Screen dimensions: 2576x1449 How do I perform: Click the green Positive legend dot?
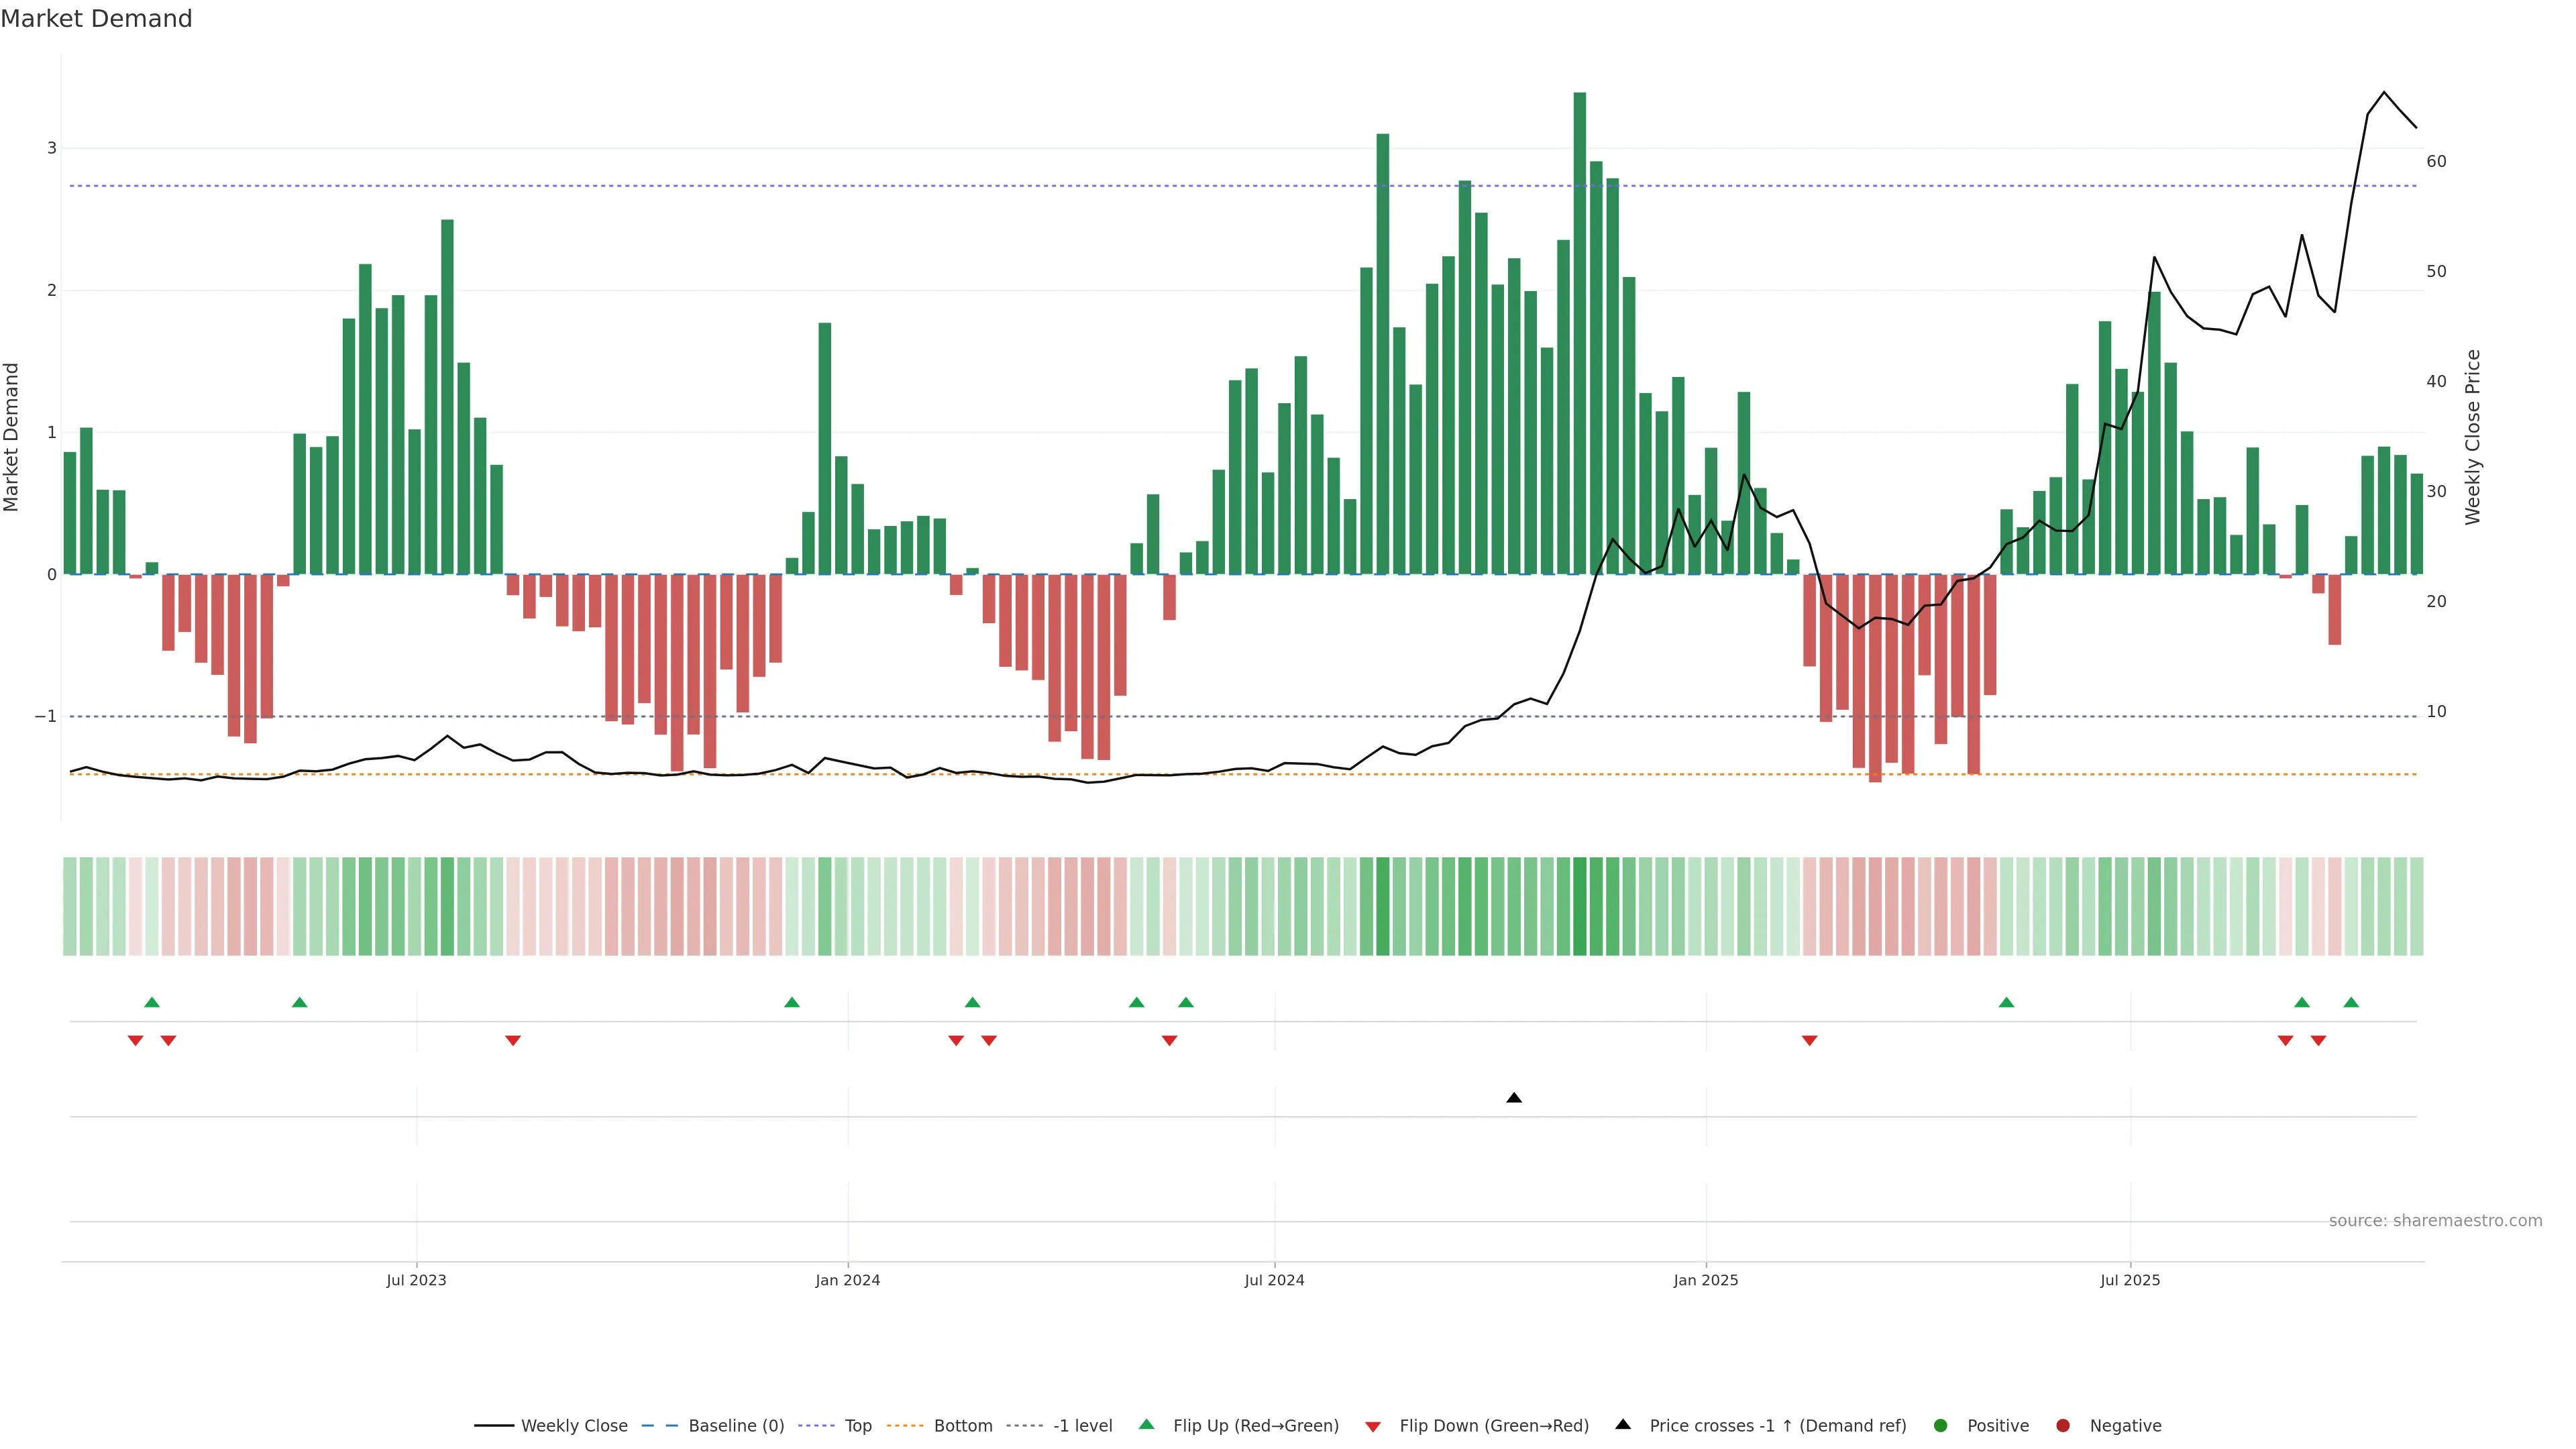pos(1941,1425)
